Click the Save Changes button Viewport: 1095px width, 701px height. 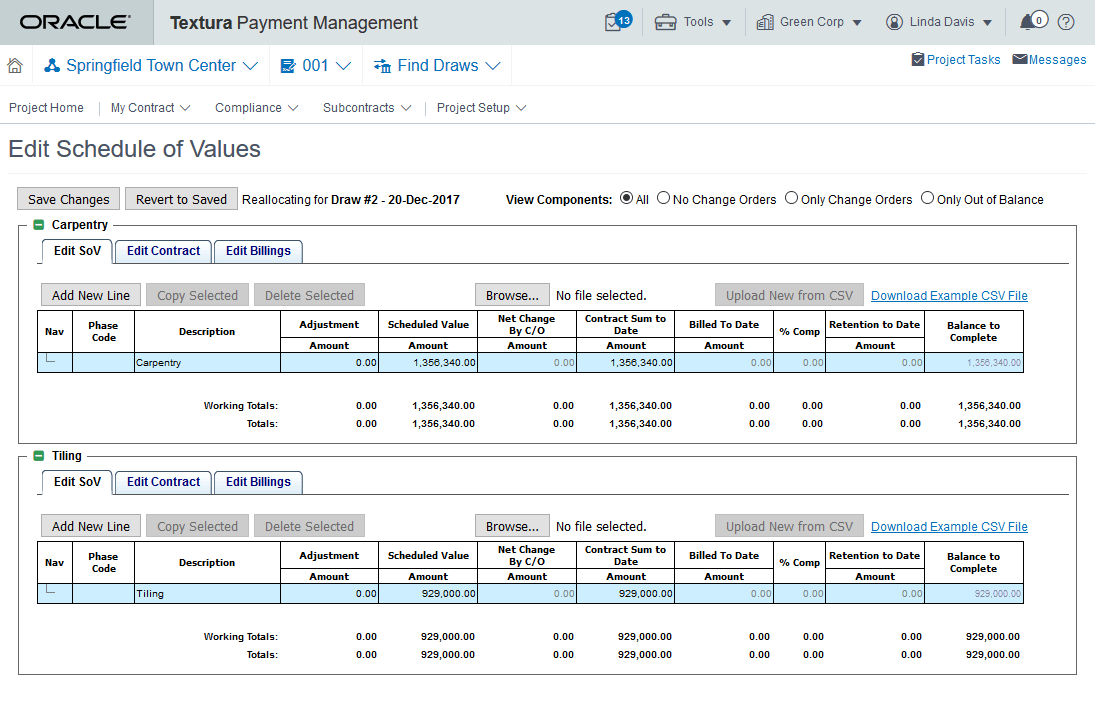point(68,199)
